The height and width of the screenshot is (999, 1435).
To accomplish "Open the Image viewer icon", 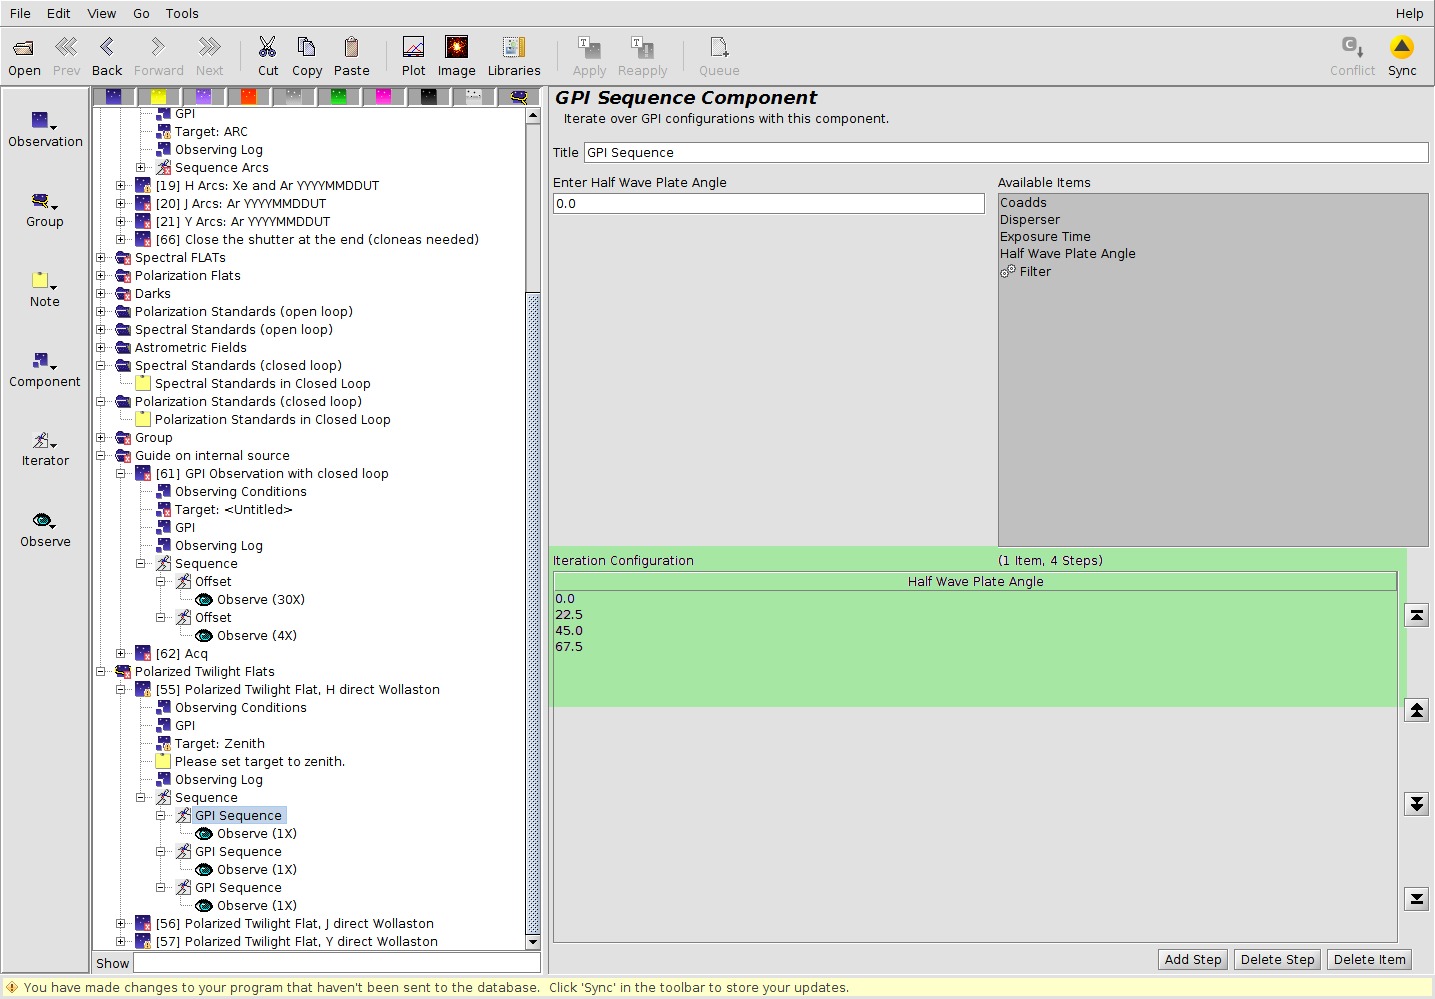I will tap(456, 47).
